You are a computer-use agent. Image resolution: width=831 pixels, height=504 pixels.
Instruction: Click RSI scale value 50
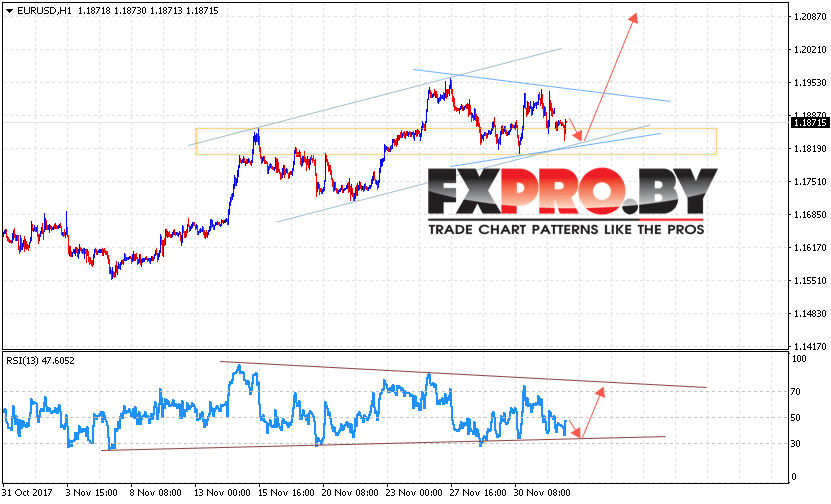pyautogui.click(x=795, y=418)
